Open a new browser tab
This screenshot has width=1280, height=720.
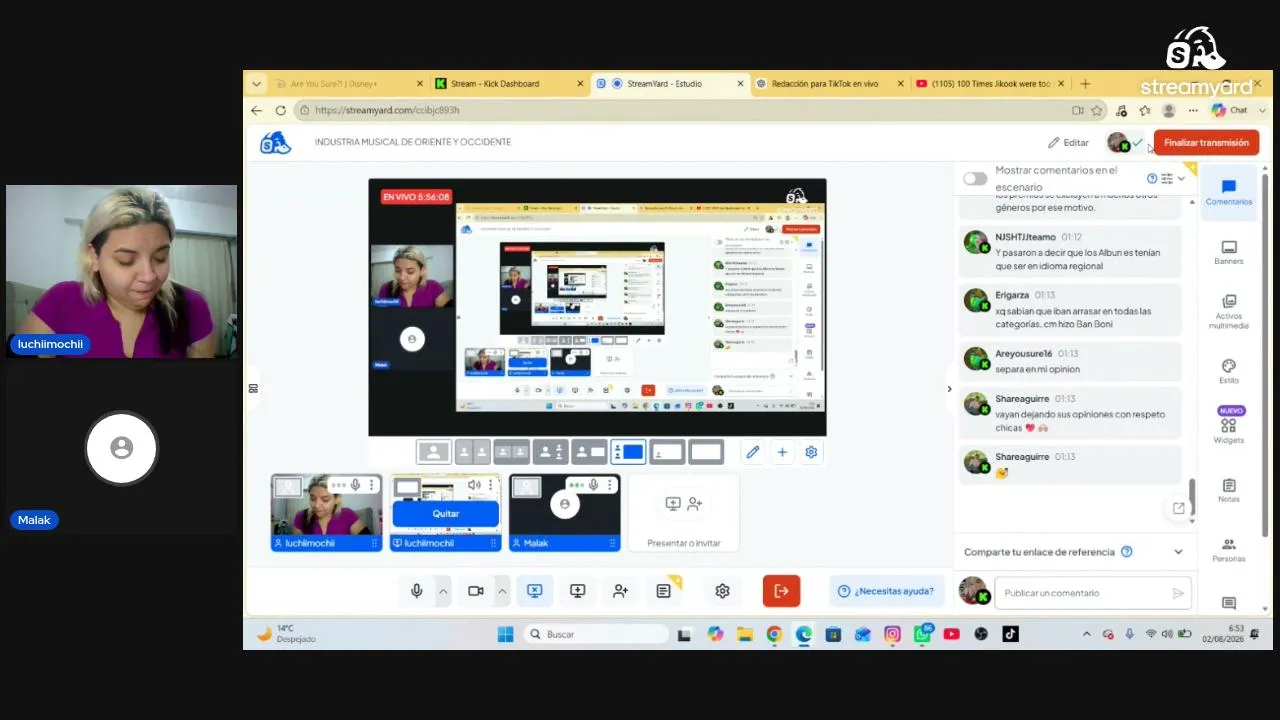1085,84
